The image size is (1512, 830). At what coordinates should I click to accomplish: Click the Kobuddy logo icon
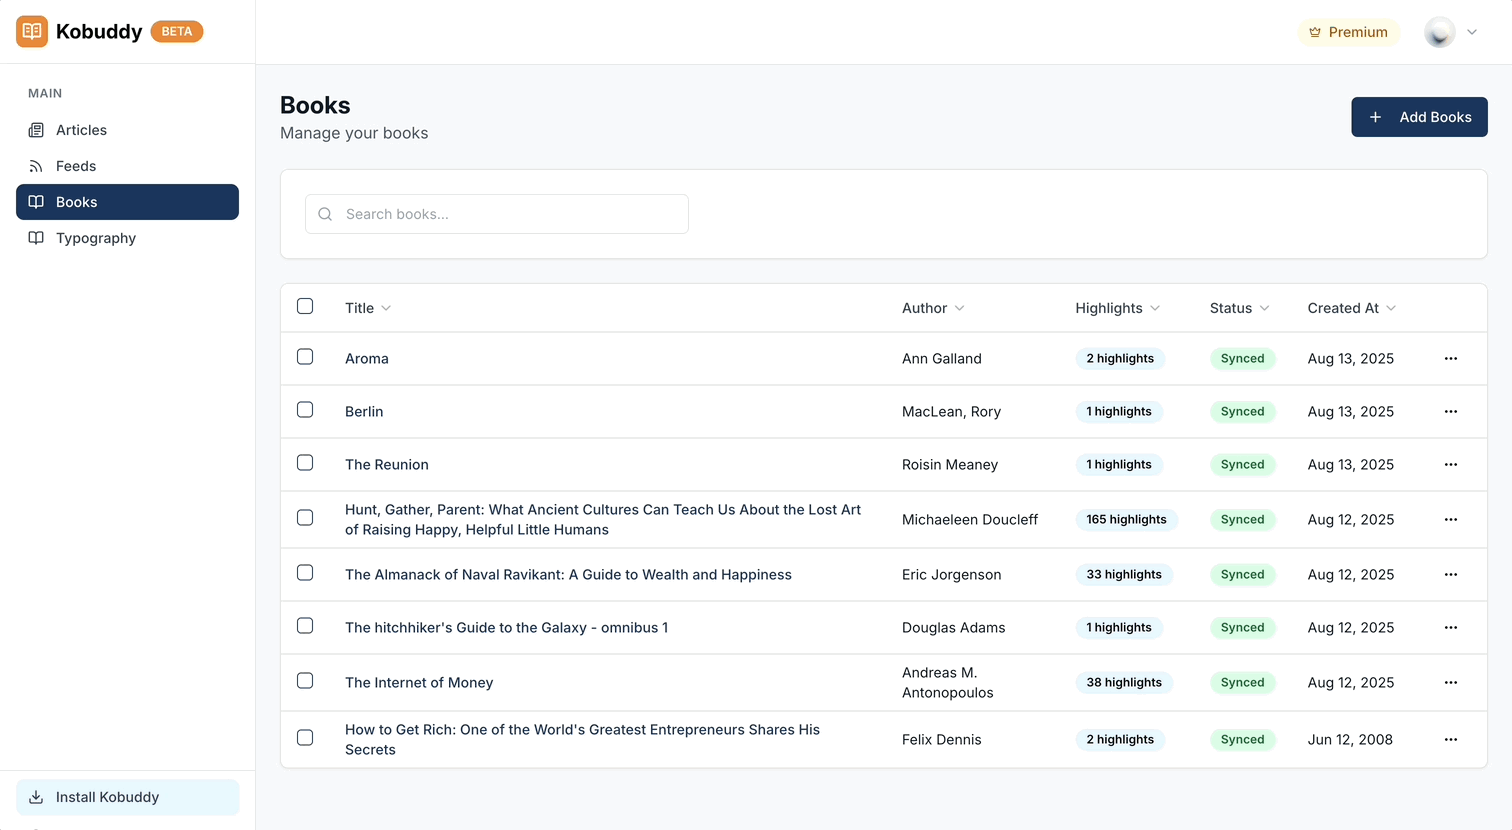pos(32,32)
